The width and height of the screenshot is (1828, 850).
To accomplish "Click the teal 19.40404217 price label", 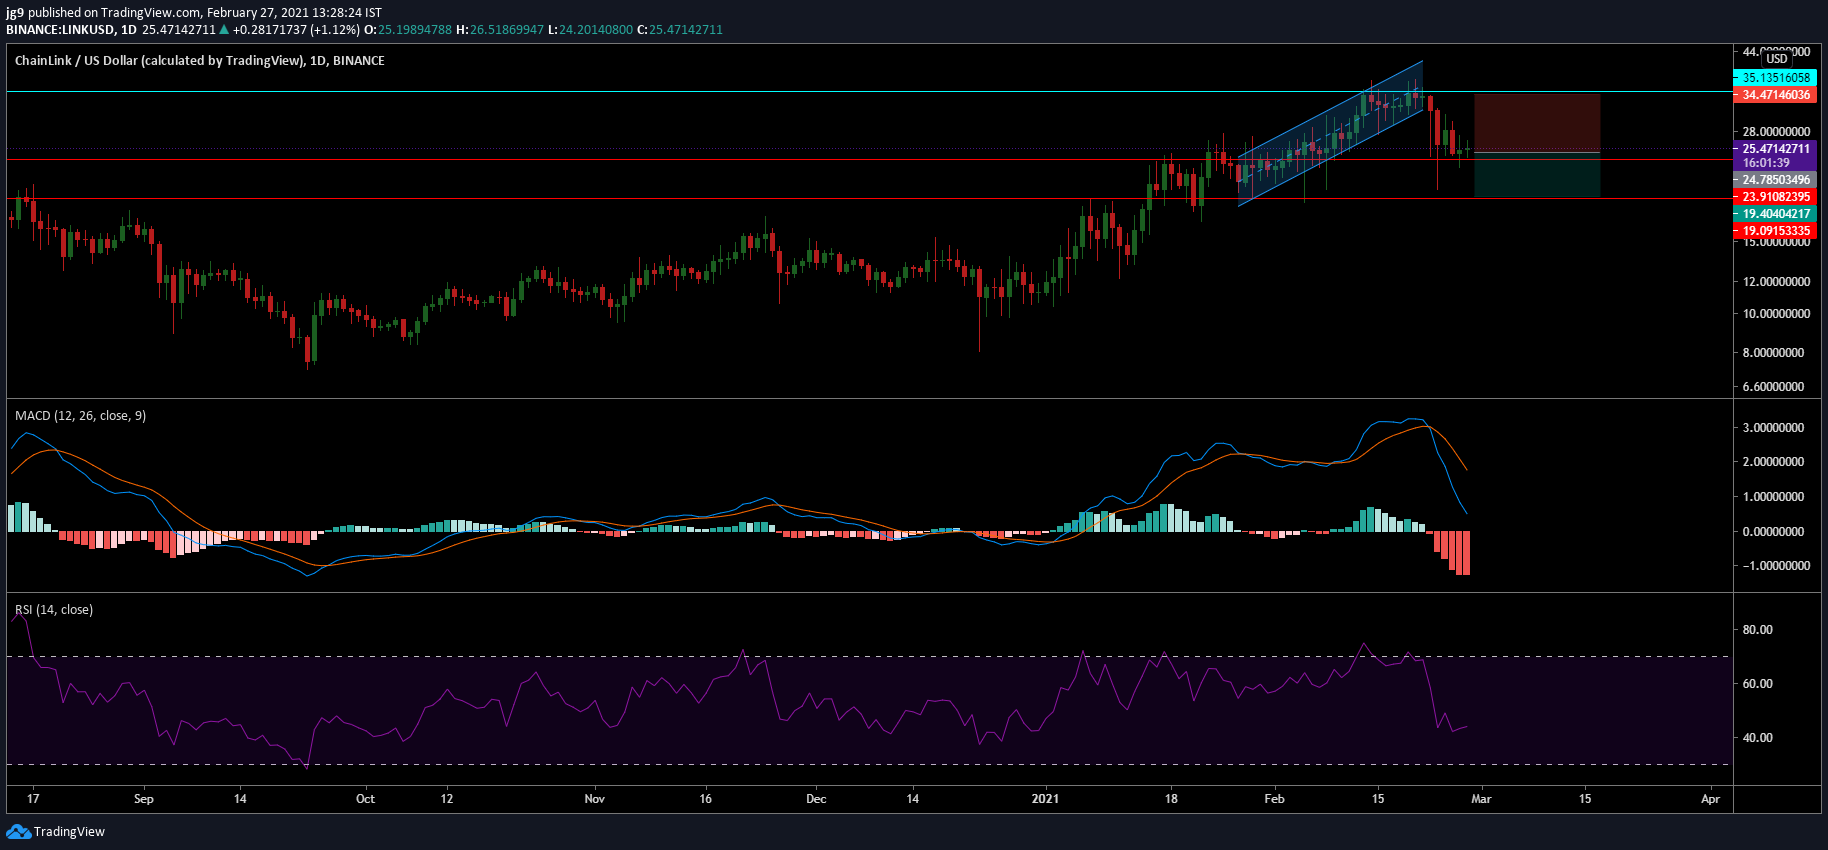I will click(1775, 214).
